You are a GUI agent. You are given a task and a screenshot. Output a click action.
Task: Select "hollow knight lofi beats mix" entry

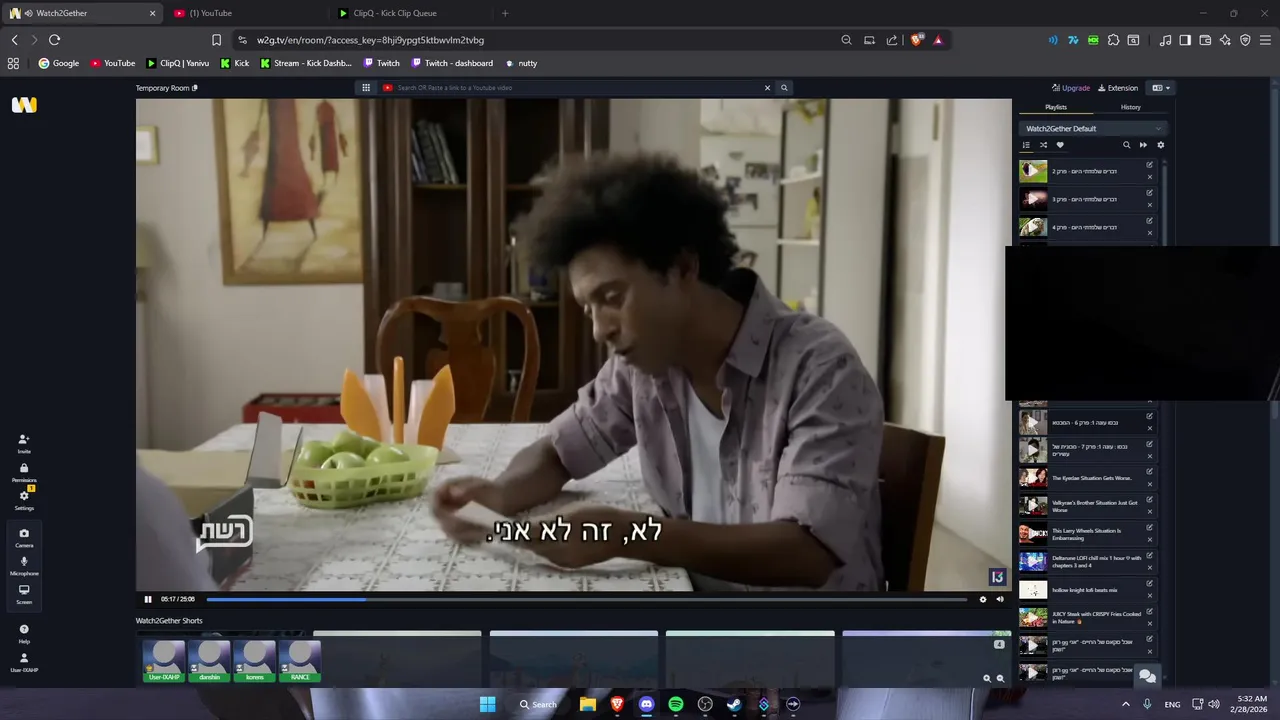click(1084, 590)
